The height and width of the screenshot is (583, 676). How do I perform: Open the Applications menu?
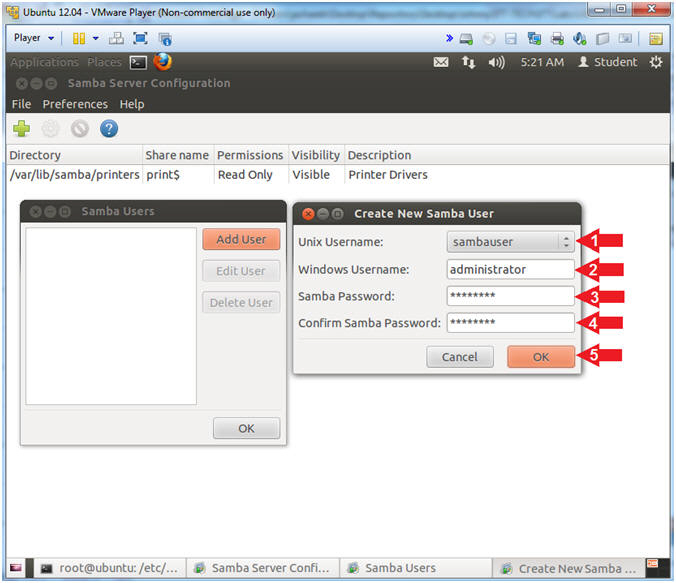tap(44, 63)
